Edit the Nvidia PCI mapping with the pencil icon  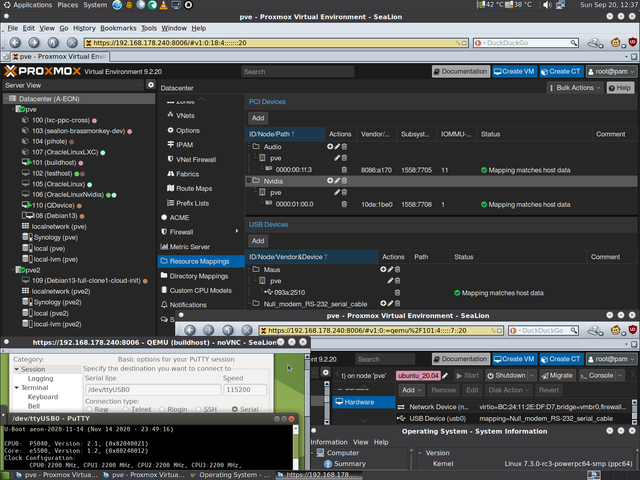coord(337,181)
